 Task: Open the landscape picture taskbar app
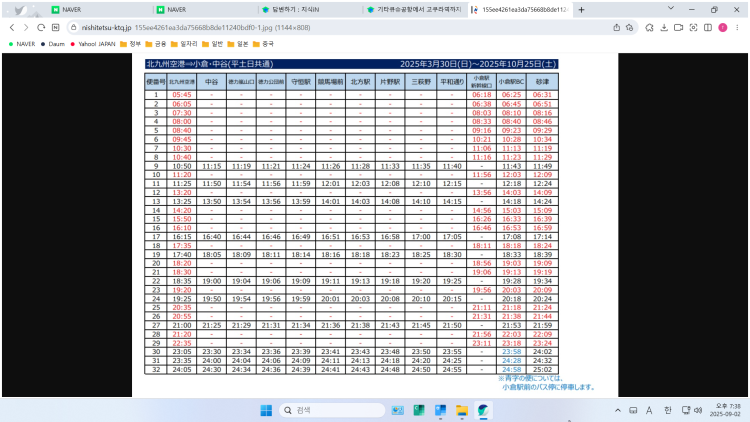coord(397,410)
